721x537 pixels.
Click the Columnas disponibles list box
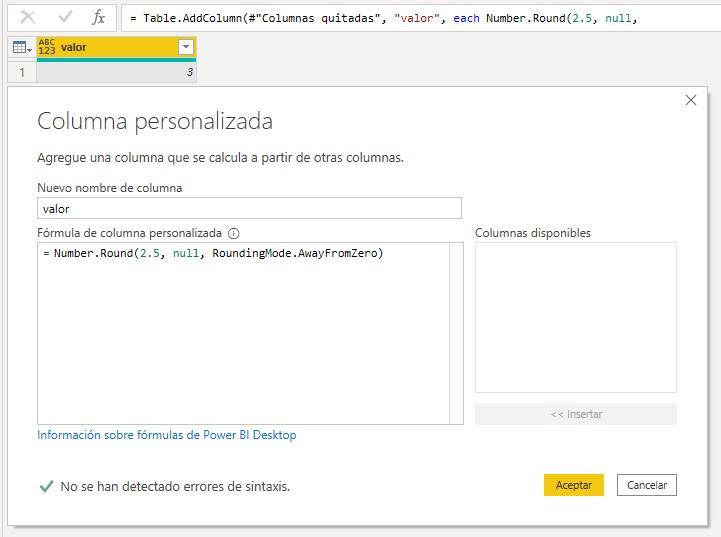575,317
